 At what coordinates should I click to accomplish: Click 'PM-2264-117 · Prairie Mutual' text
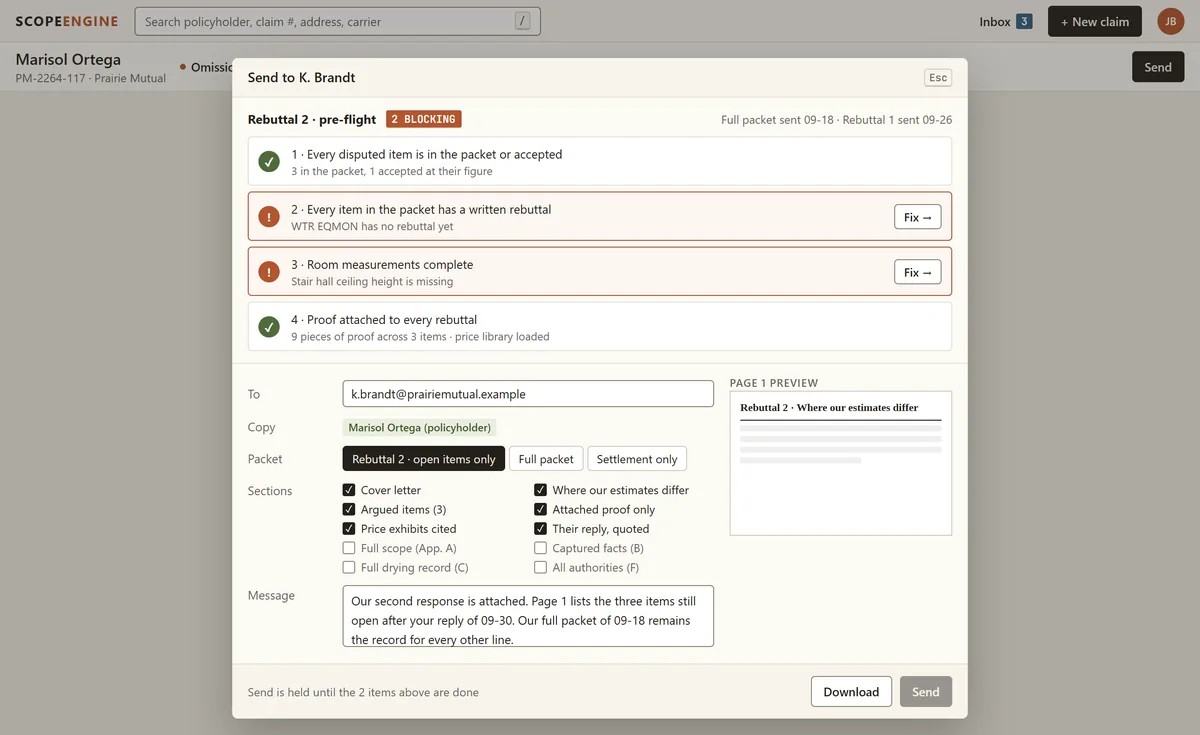pyautogui.click(x=90, y=78)
